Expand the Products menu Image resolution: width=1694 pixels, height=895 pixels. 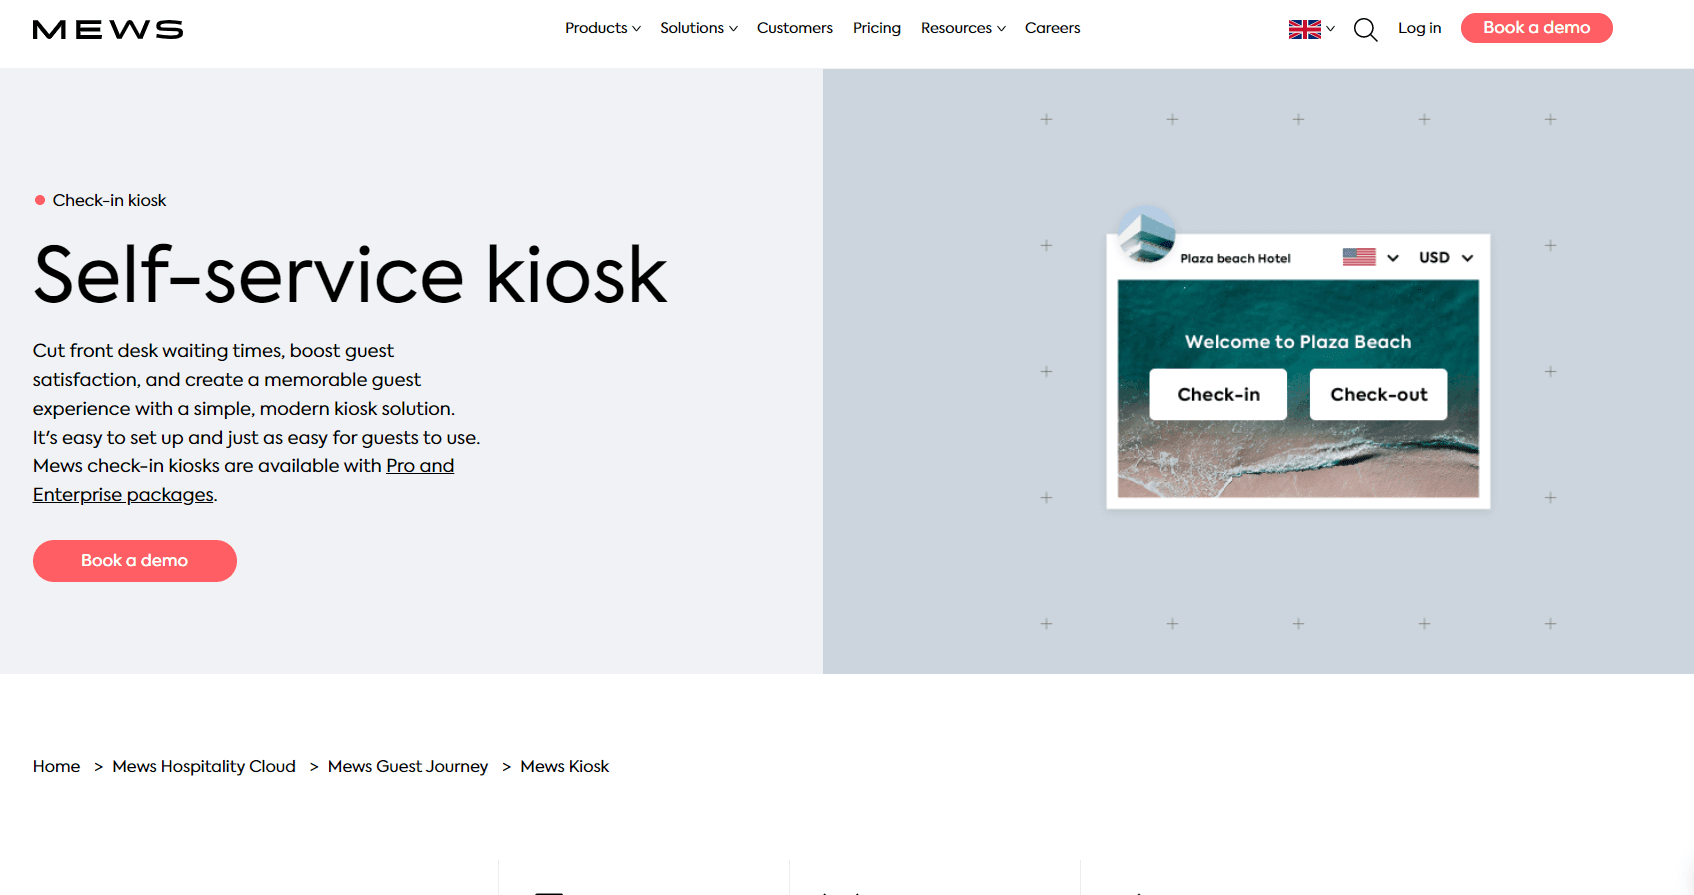point(602,28)
